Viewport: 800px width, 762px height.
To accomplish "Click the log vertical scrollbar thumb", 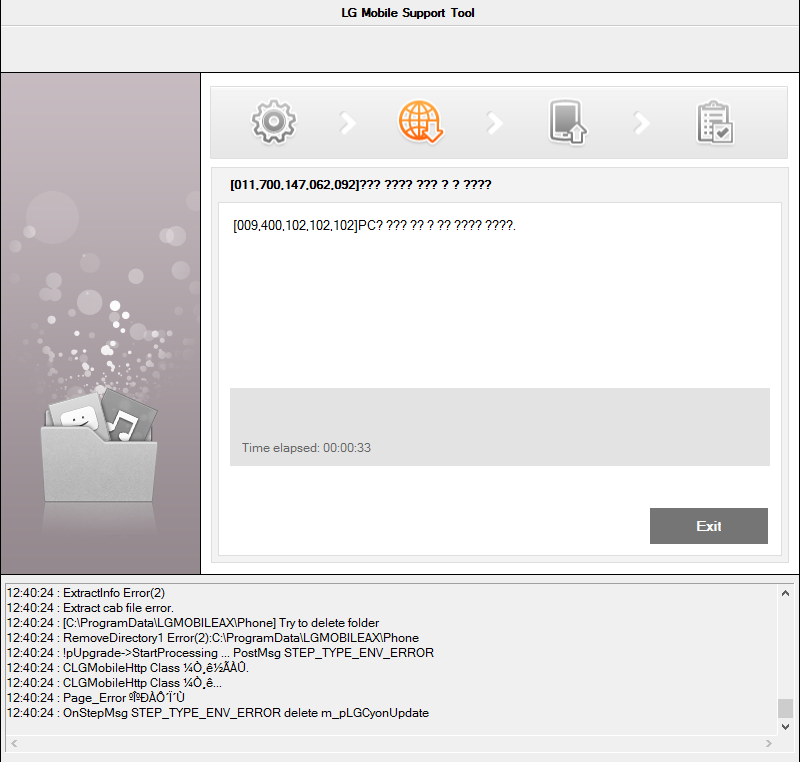I will [x=785, y=708].
